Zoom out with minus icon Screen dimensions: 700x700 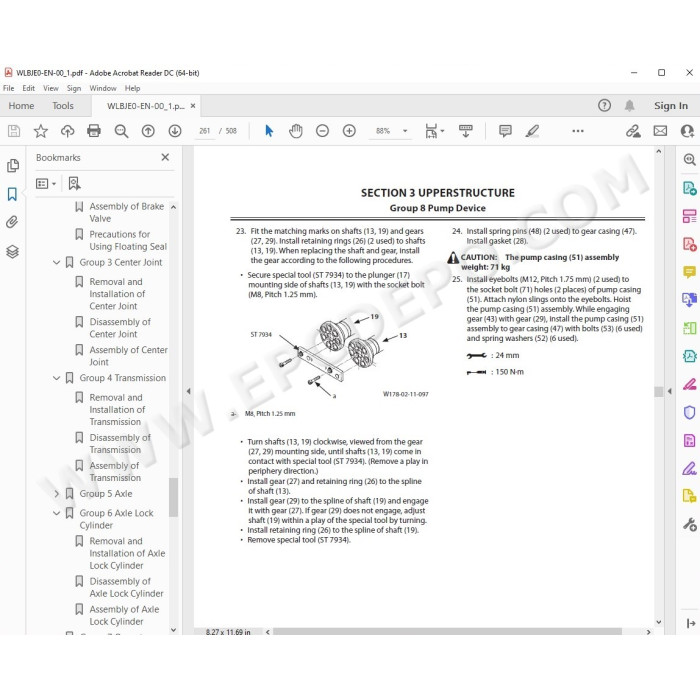point(322,131)
